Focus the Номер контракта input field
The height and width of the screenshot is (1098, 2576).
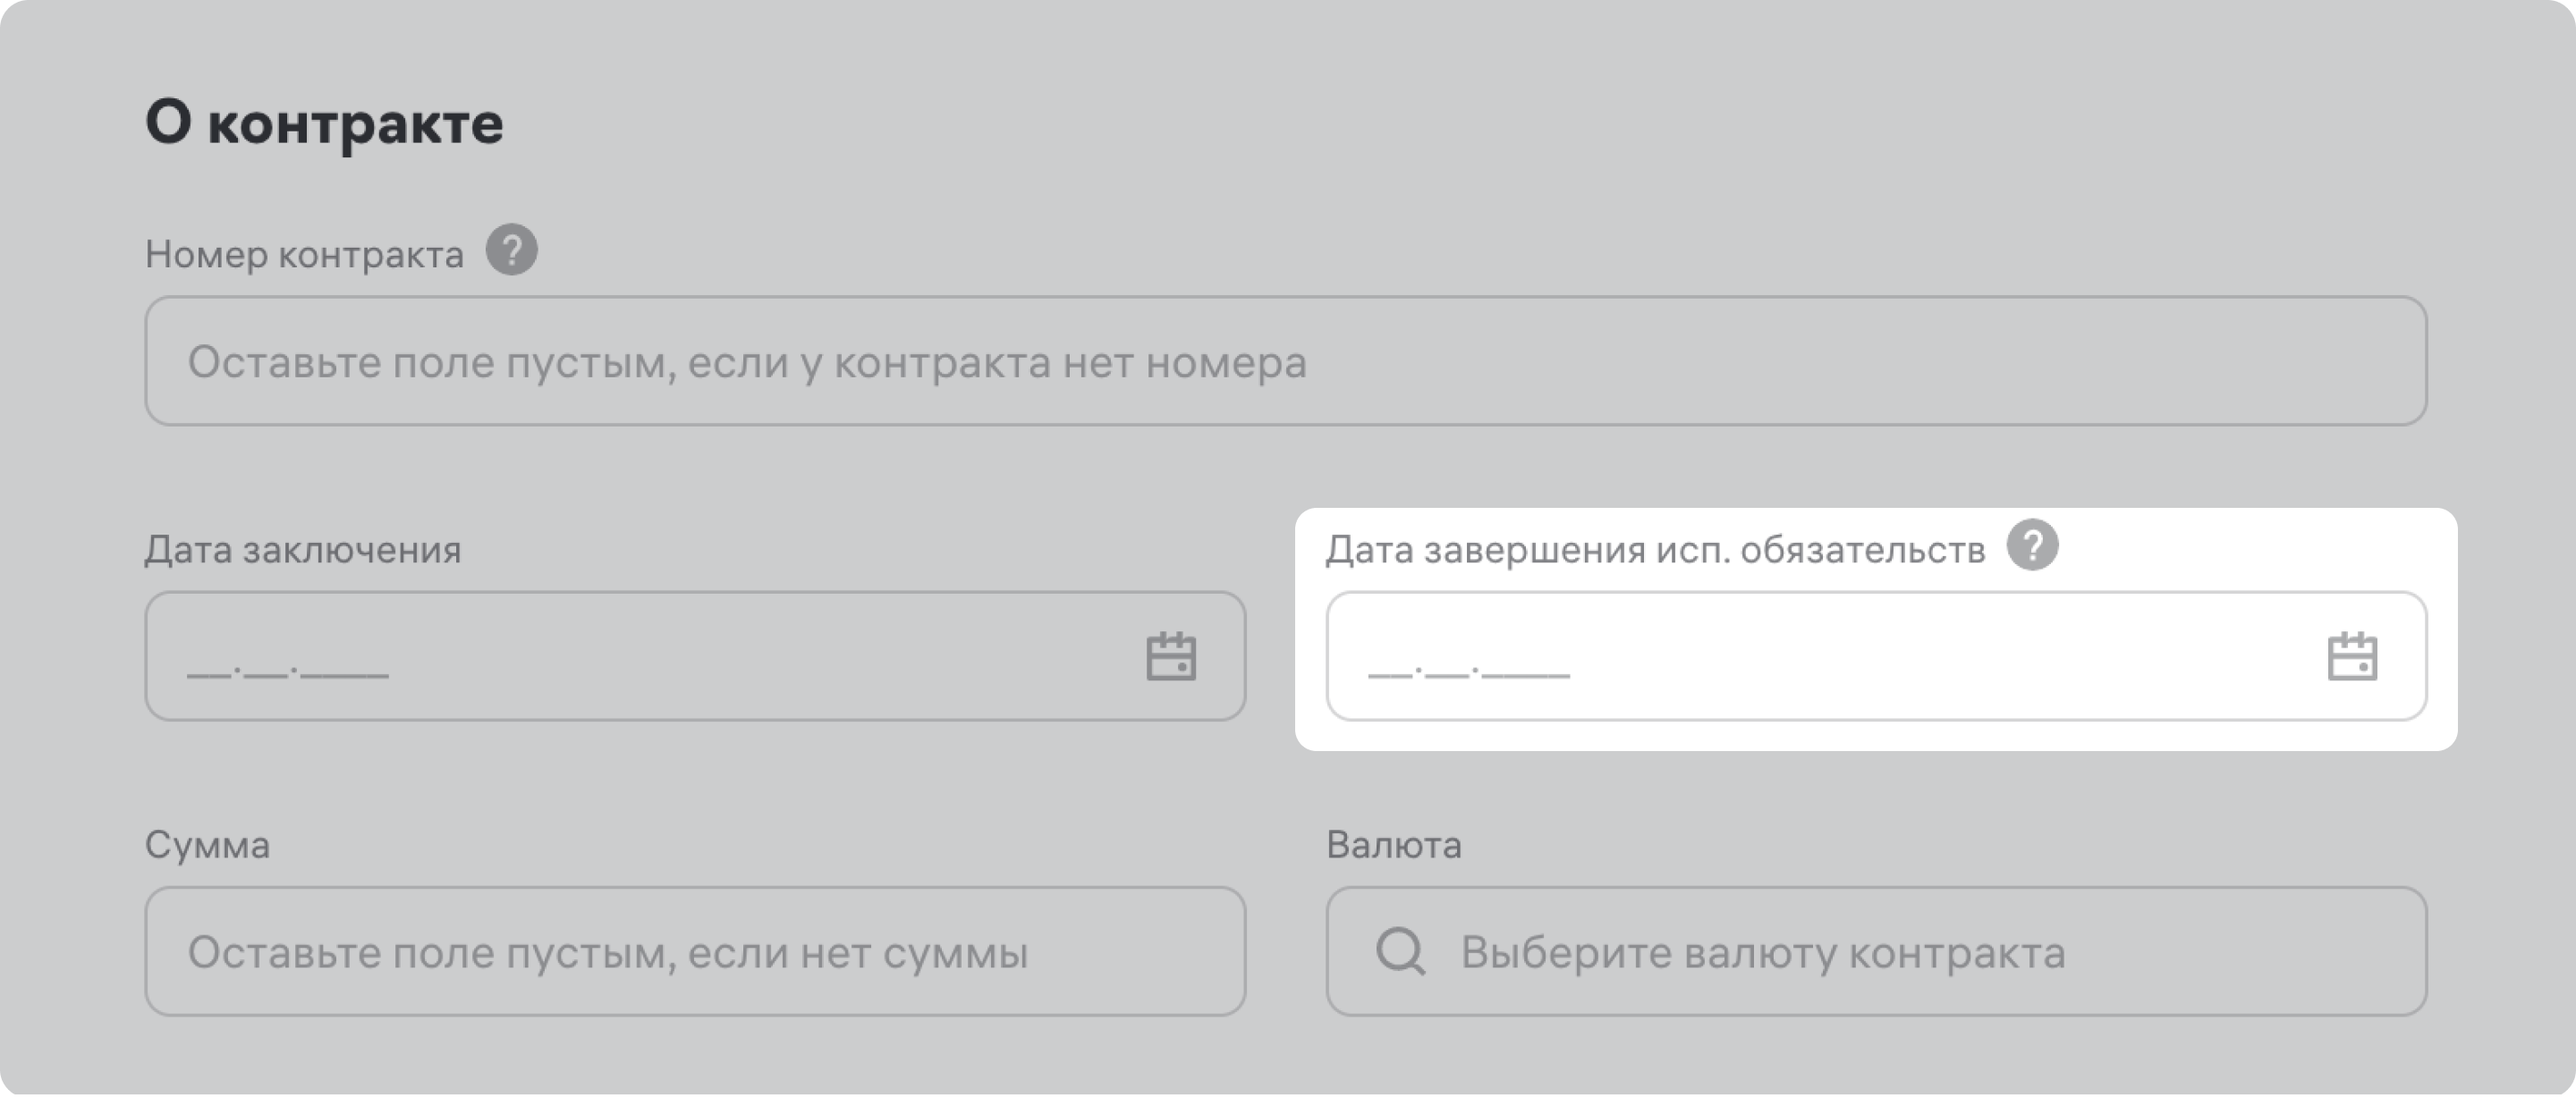pos(1285,361)
